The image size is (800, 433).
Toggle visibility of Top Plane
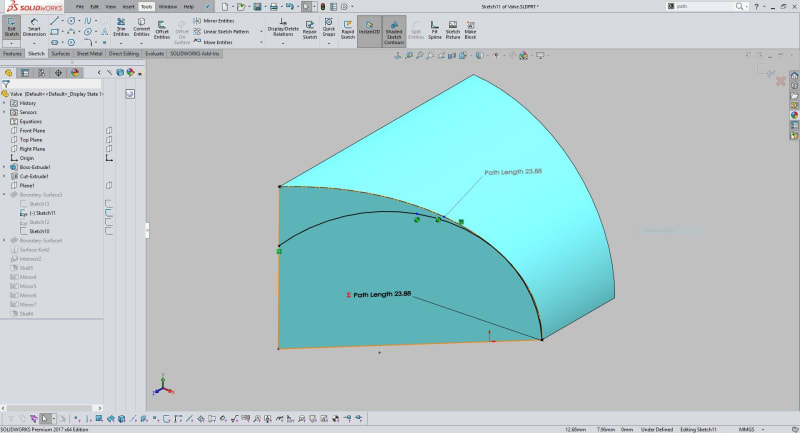click(109, 140)
